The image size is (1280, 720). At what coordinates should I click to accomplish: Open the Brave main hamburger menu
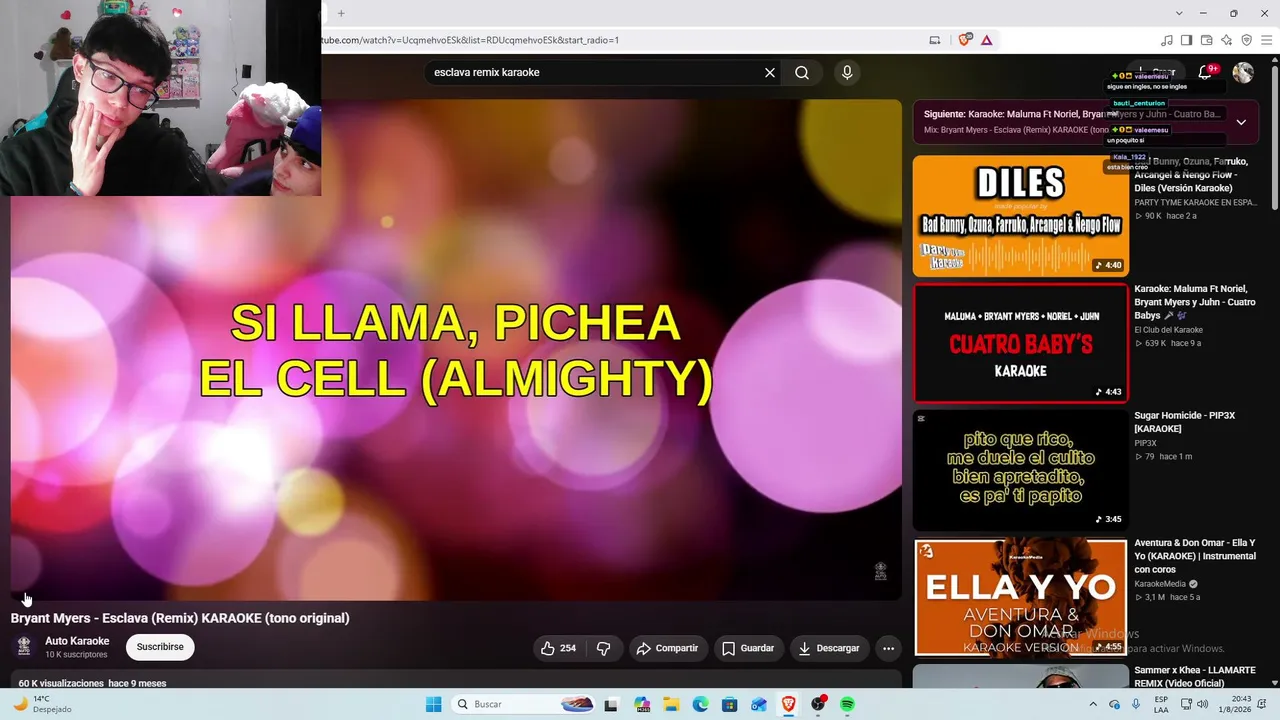1266,40
